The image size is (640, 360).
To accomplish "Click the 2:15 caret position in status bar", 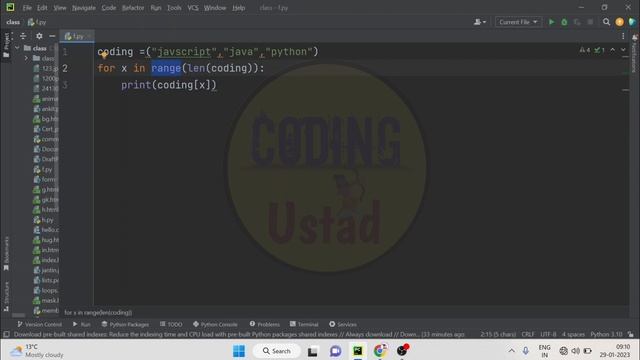I will click(x=498, y=334).
